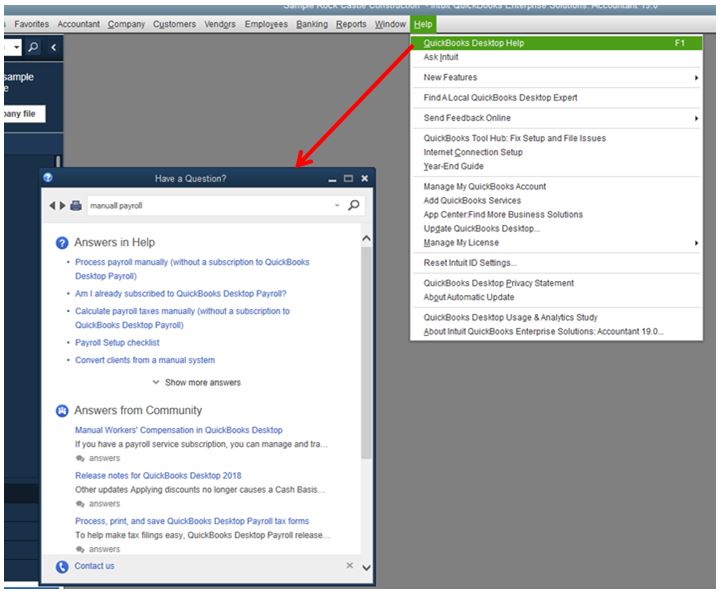721x597 pixels.
Task: Select QuickBooks Desktop Help menu entry
Action: 556,43
